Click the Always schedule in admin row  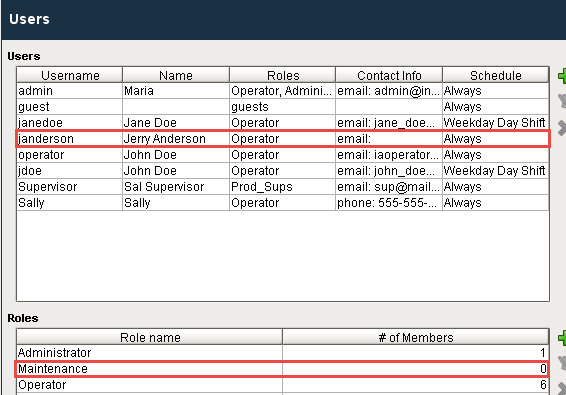(x=496, y=91)
